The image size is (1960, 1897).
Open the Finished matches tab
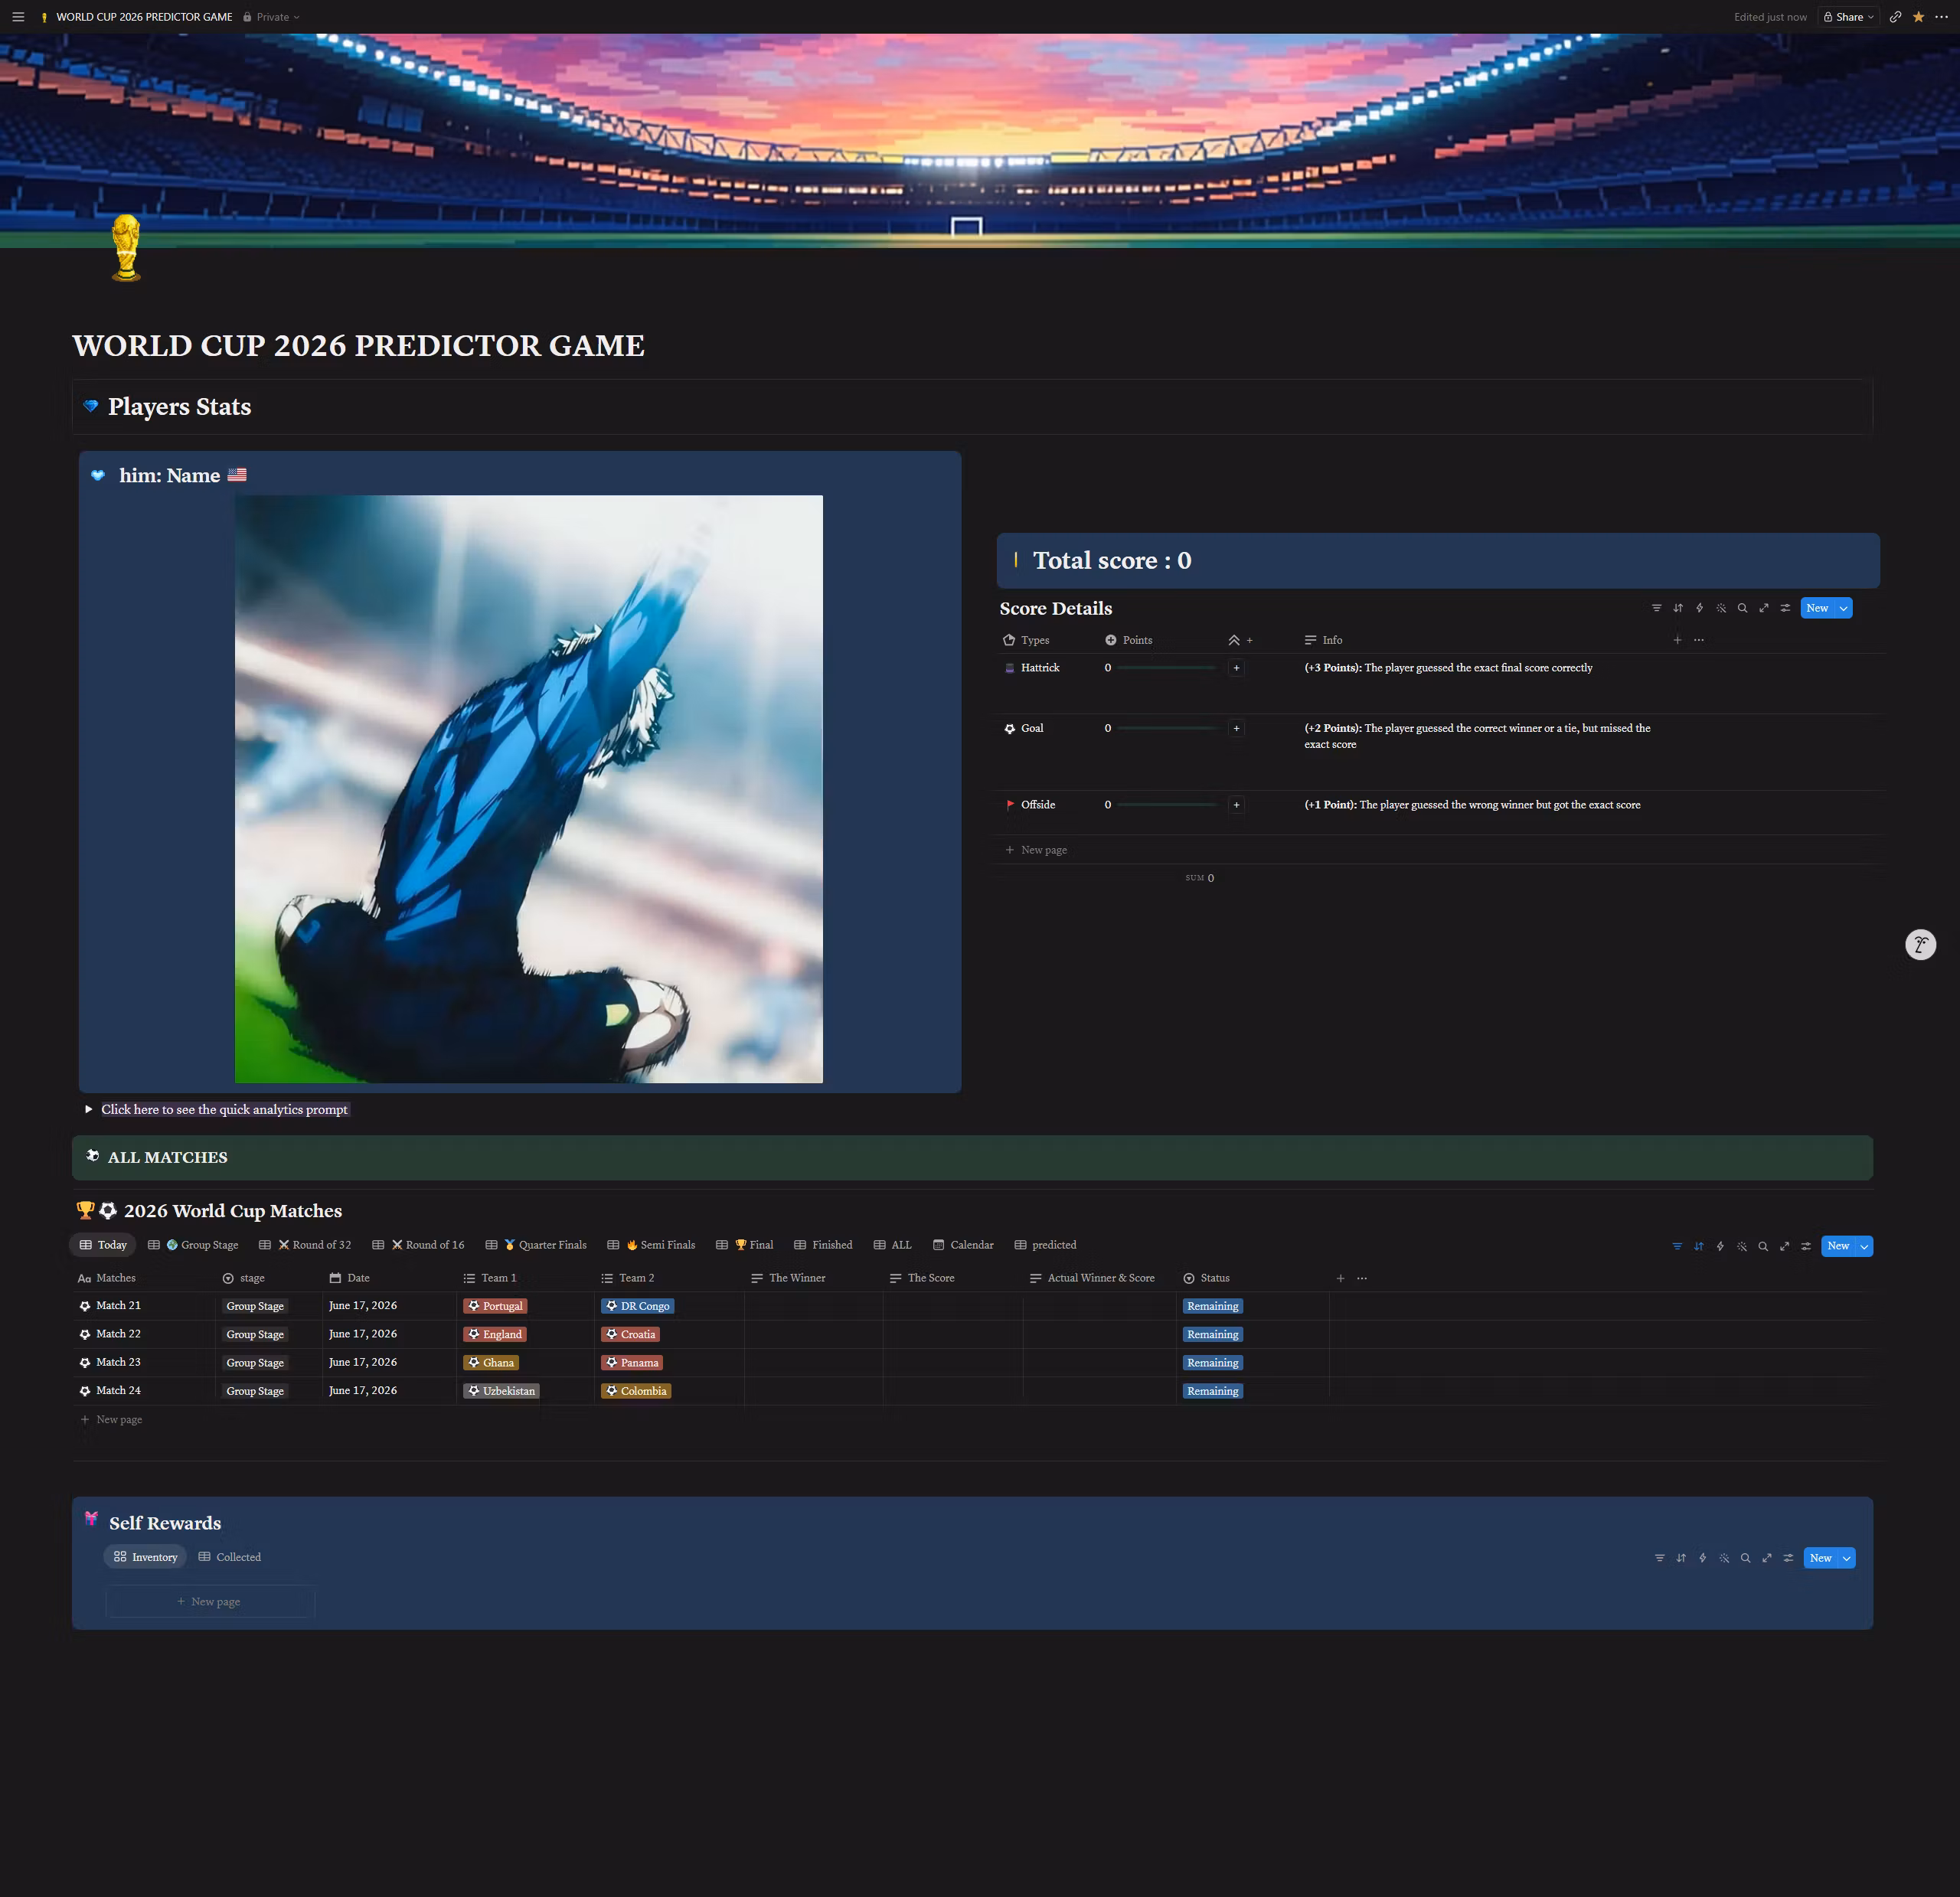823,1245
